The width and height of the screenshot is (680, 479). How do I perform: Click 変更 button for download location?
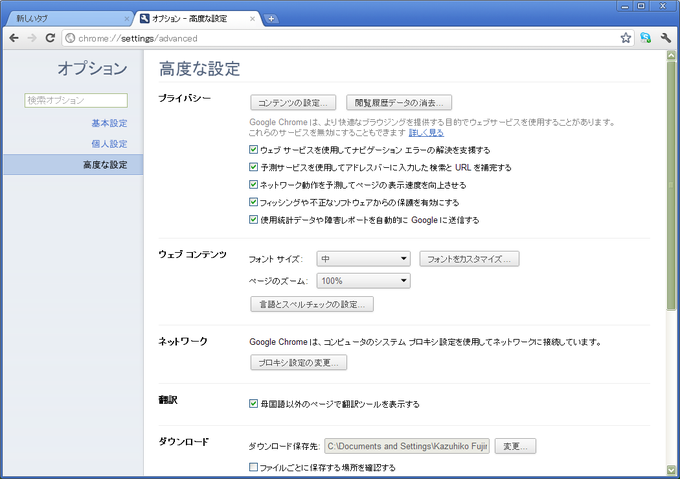pos(515,446)
